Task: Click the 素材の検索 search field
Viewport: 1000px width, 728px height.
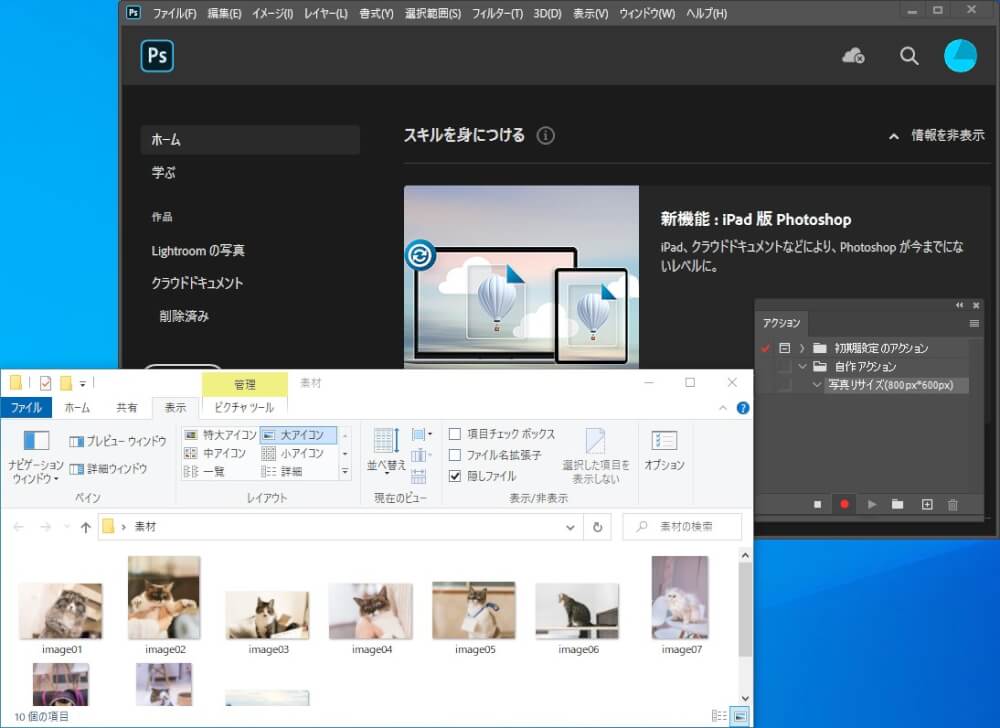Action: [682, 527]
